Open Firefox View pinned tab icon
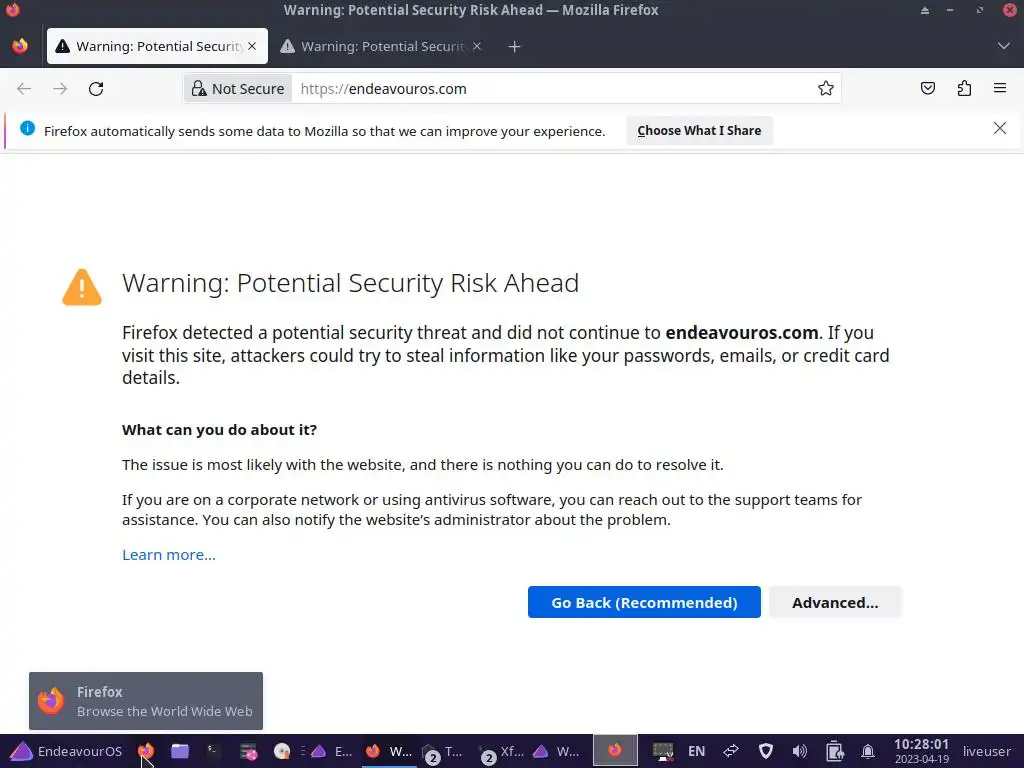This screenshot has height=768, width=1024. click(20, 46)
